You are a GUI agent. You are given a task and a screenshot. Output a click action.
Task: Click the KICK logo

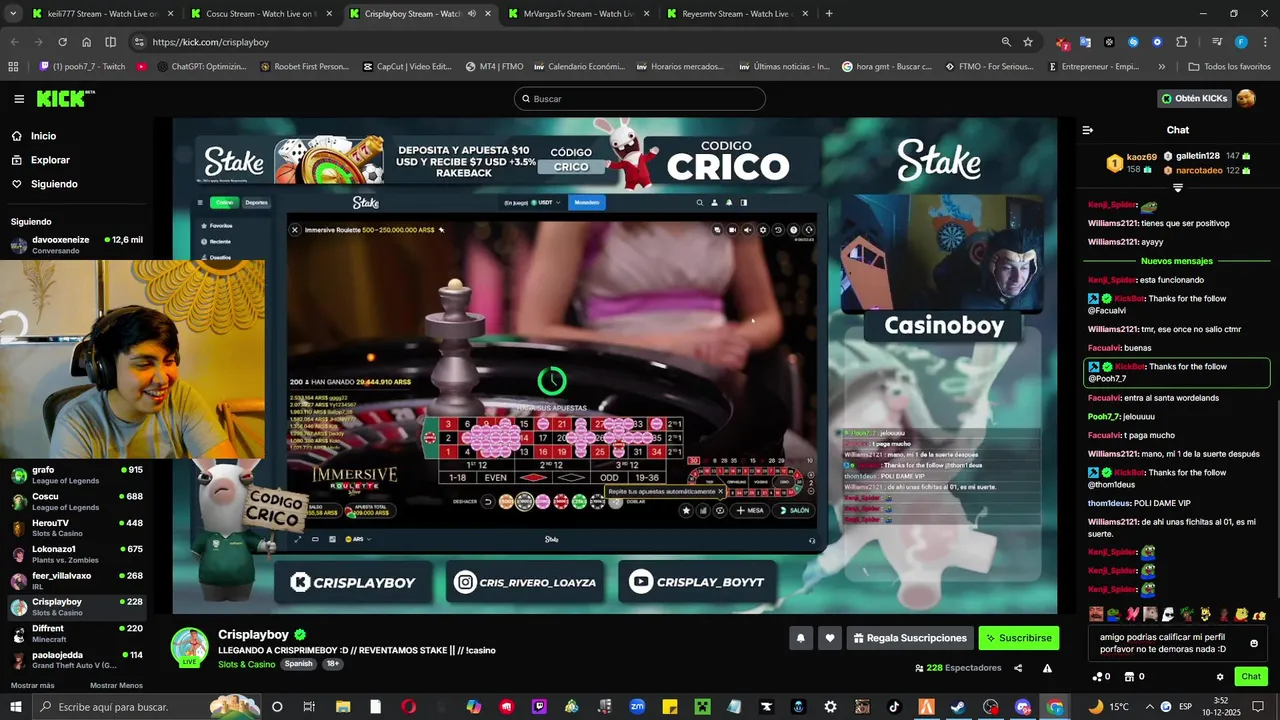tap(65, 98)
